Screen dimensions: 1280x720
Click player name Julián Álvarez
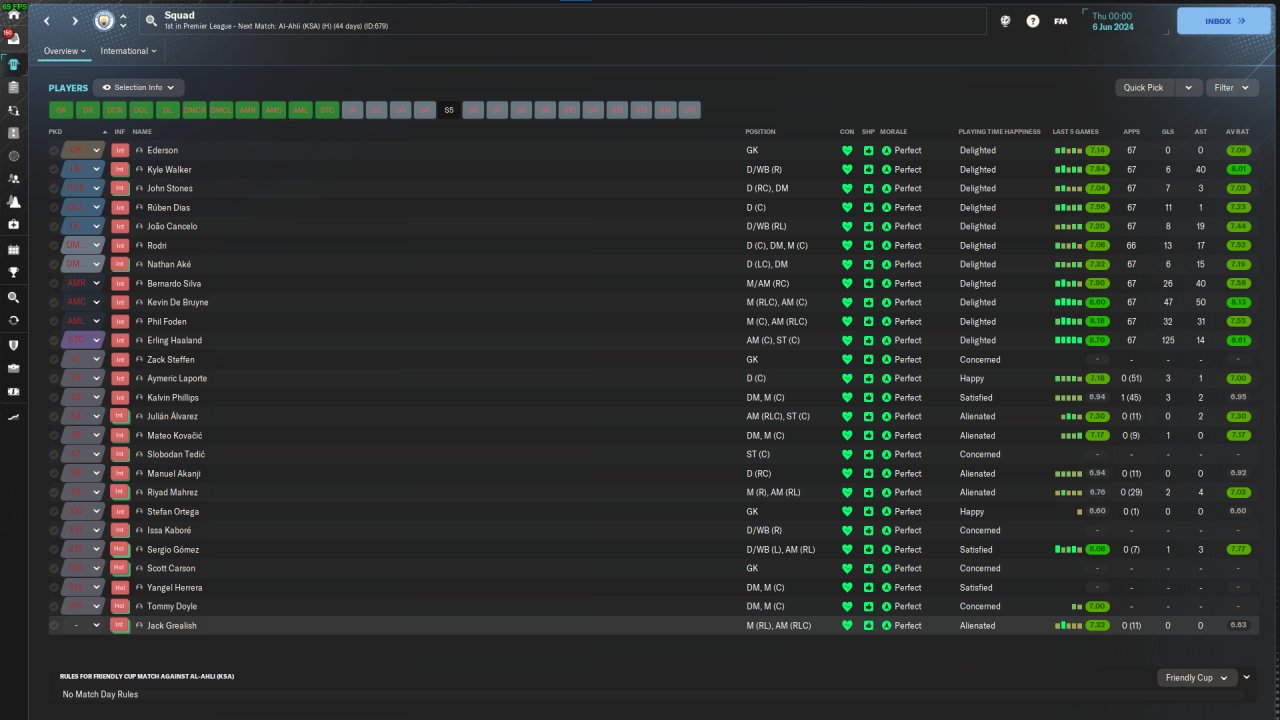pyautogui.click(x=172, y=416)
